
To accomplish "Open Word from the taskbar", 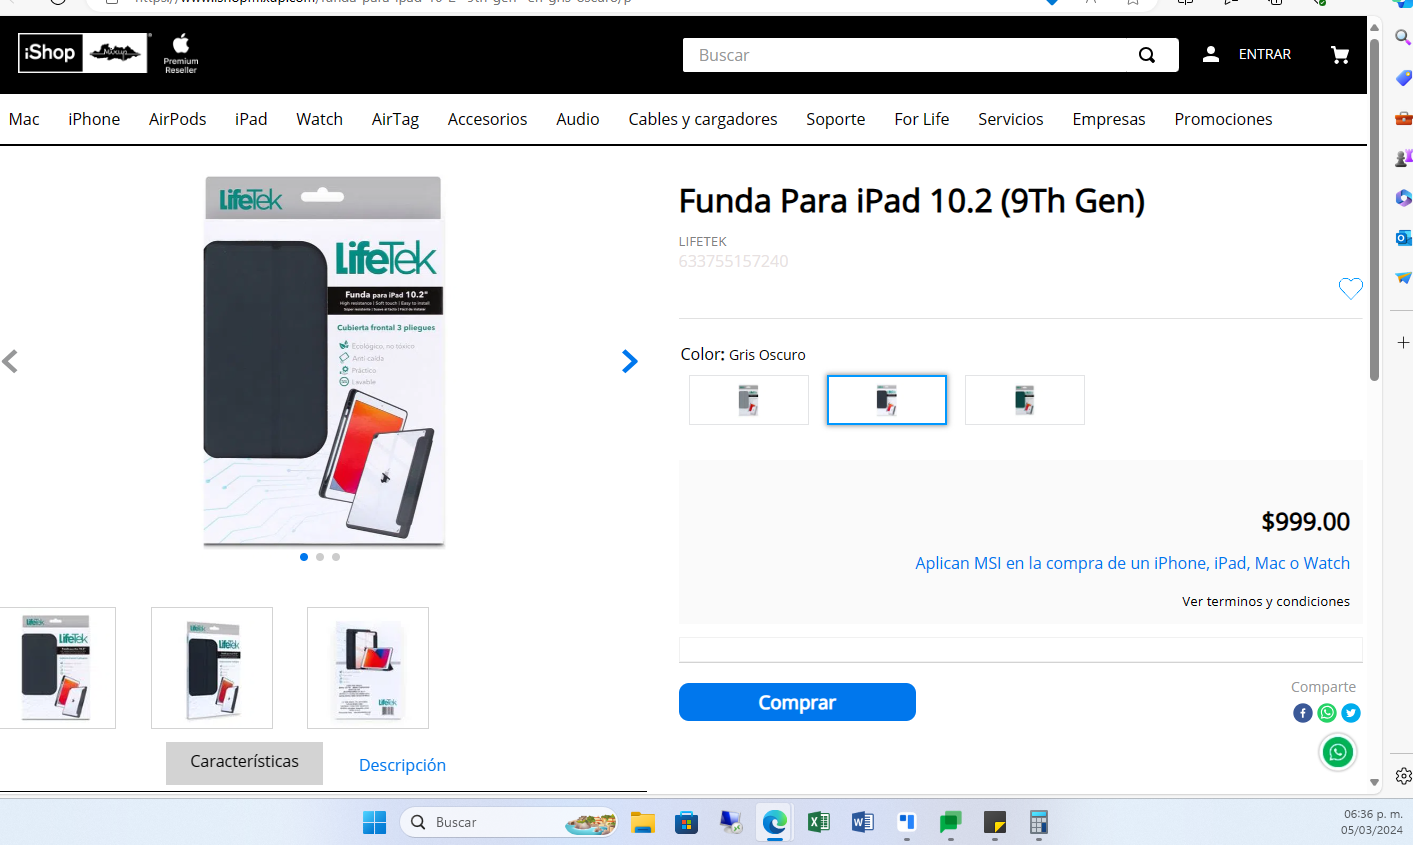I will pos(863,822).
